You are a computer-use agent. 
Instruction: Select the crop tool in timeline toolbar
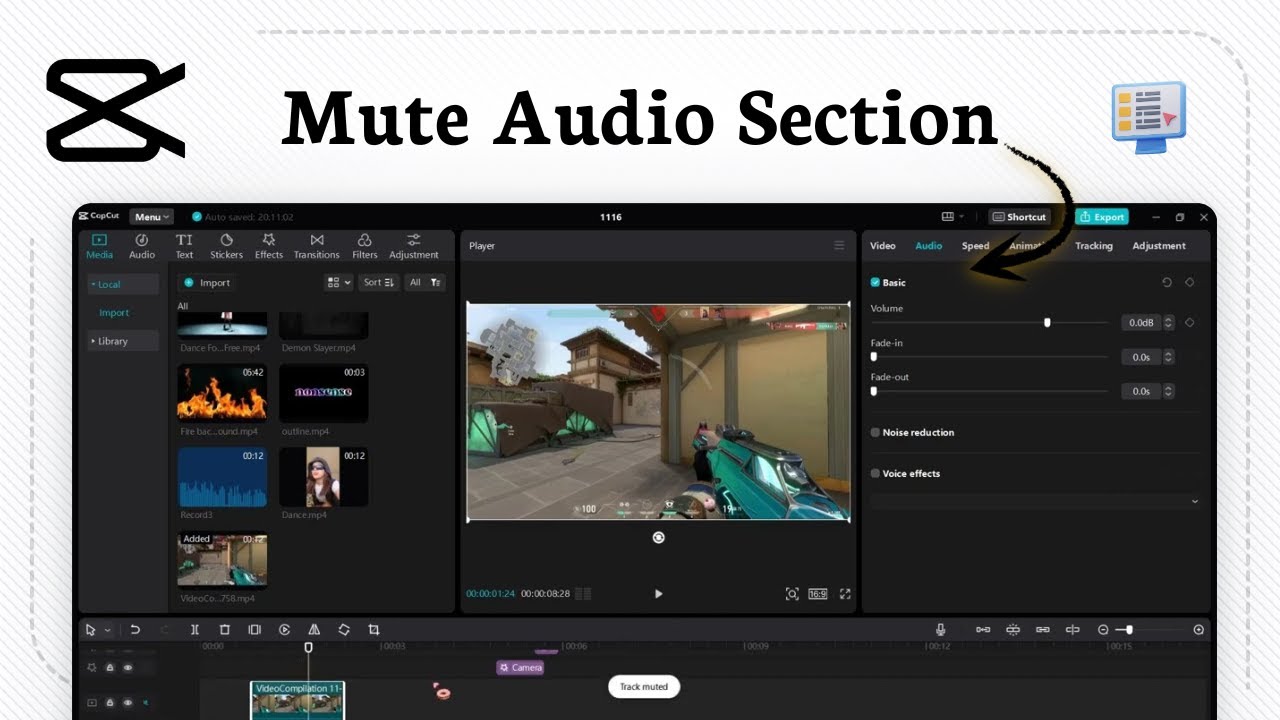point(374,630)
